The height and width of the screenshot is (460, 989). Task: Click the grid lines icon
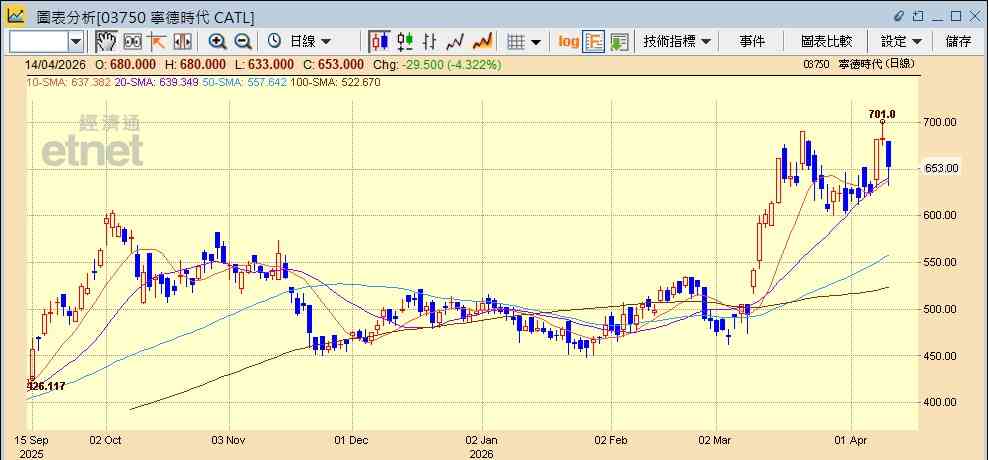click(517, 42)
